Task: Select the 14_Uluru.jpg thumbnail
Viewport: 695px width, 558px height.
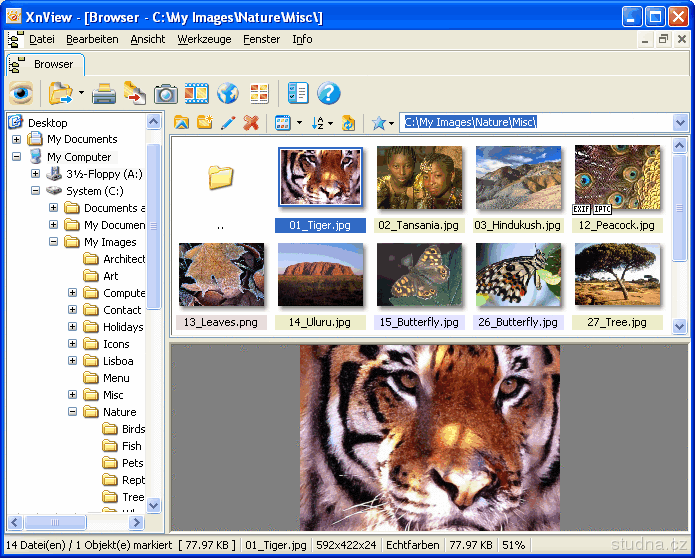Action: [319, 274]
